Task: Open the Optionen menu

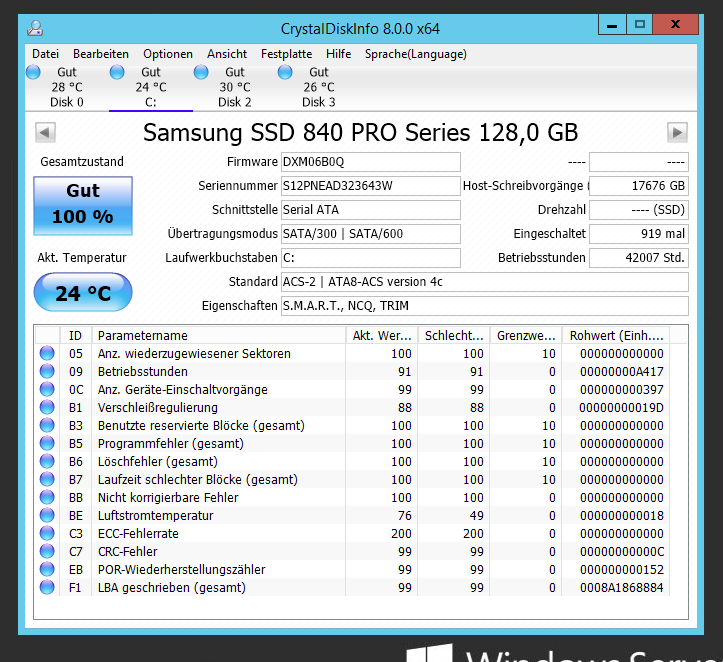Action: (x=168, y=54)
